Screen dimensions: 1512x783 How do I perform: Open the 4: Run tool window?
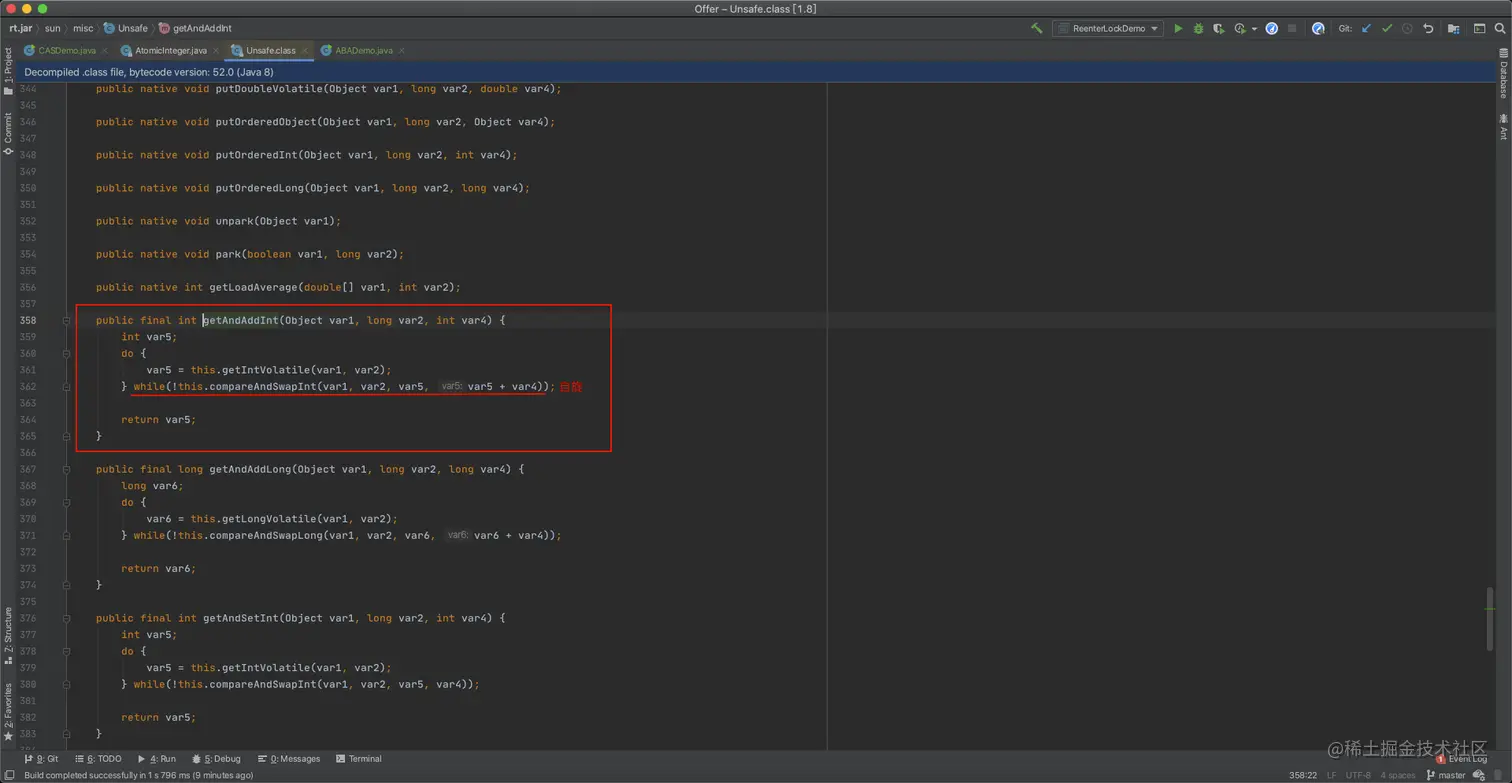(x=157, y=759)
